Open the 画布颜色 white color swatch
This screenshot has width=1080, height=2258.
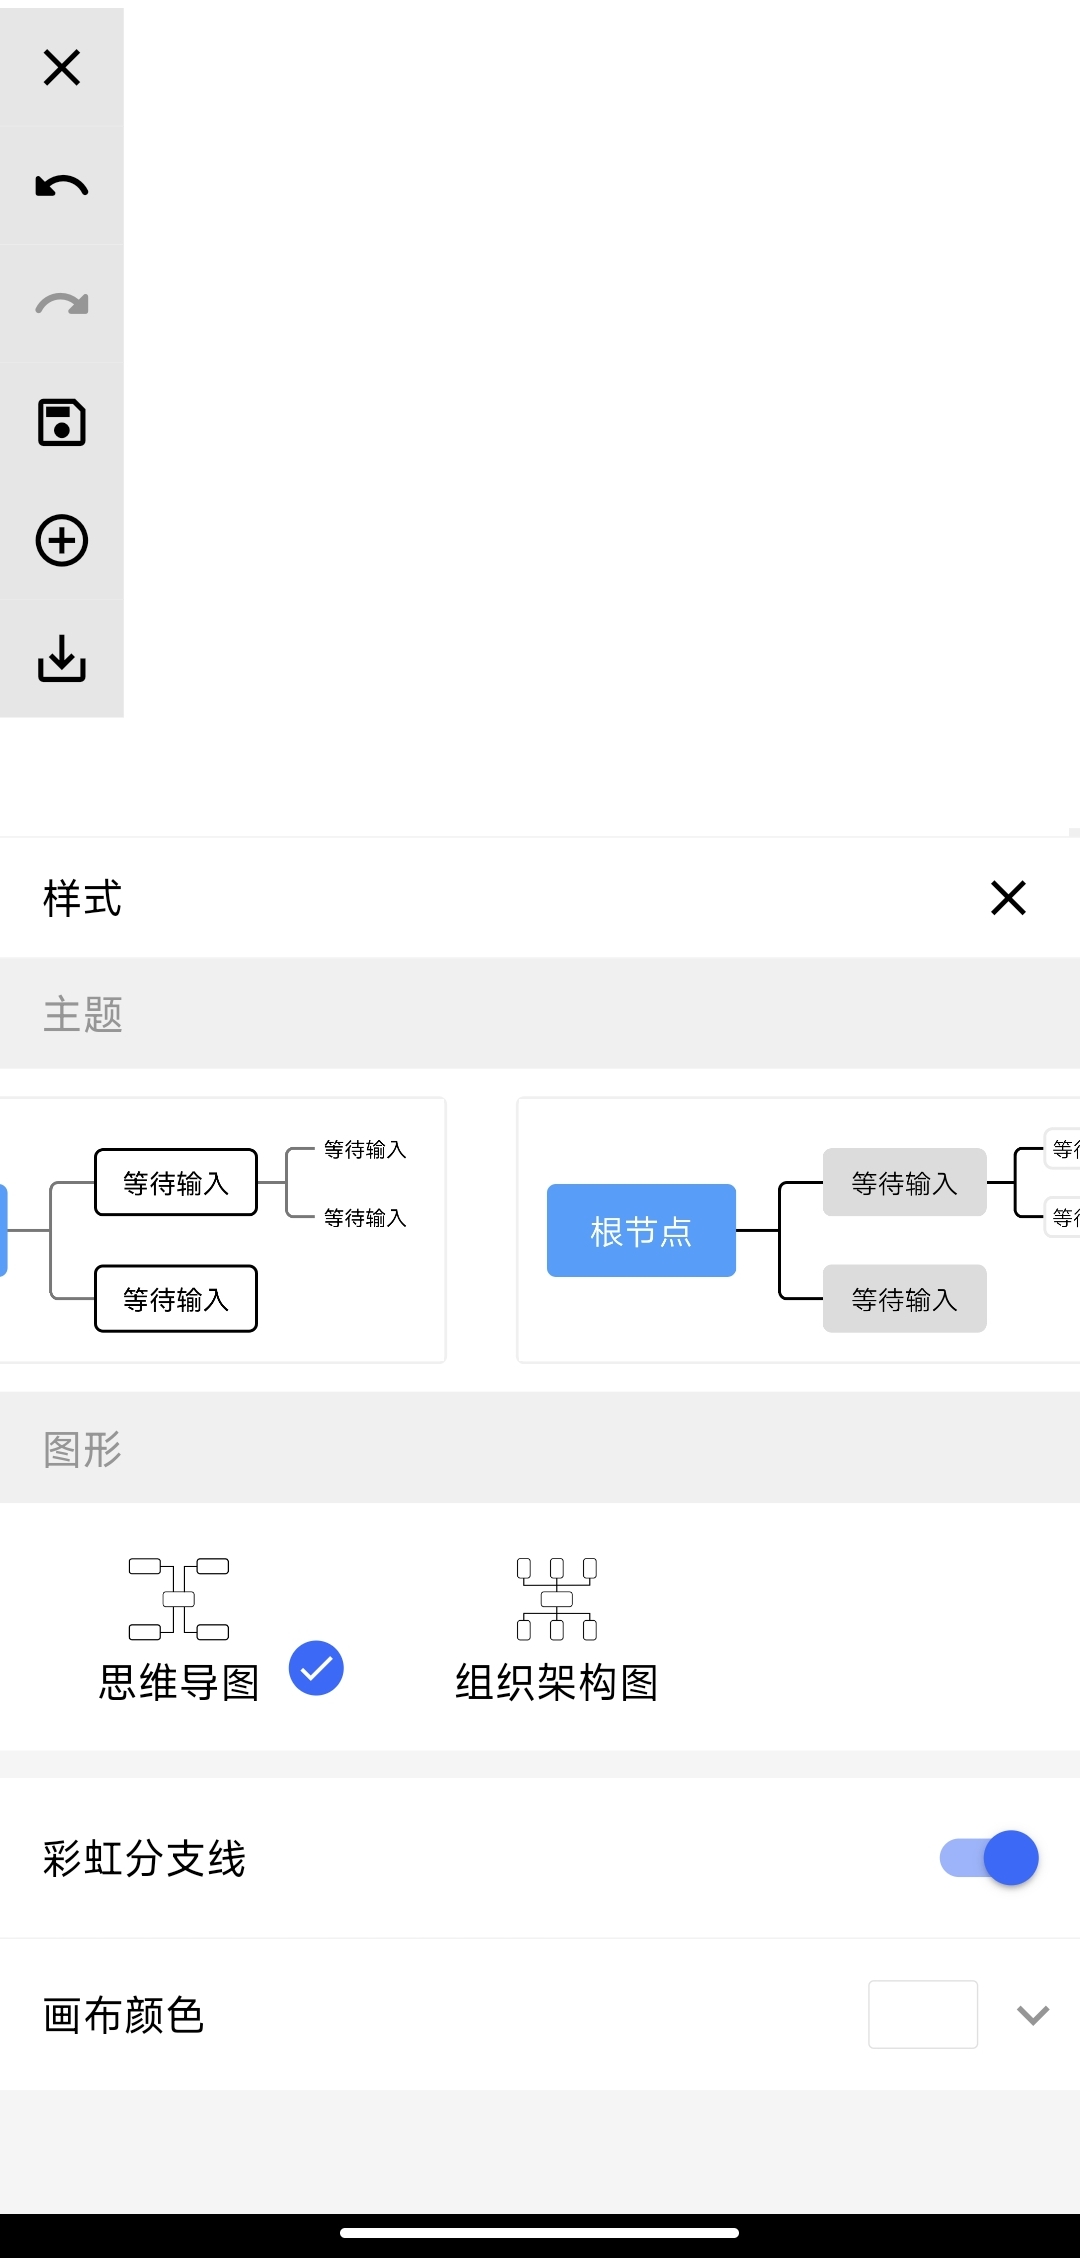click(x=923, y=2014)
